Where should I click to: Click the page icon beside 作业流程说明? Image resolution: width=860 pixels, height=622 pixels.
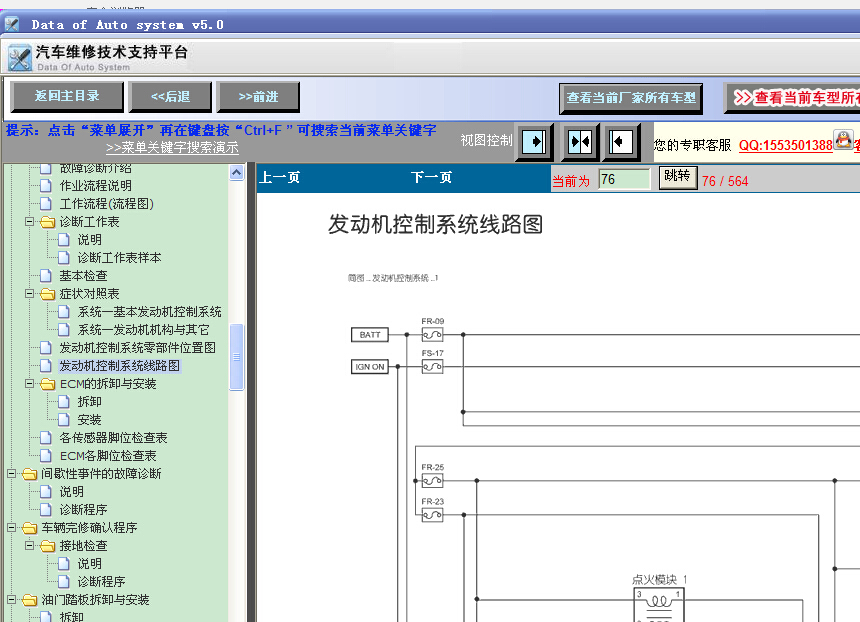(46, 185)
